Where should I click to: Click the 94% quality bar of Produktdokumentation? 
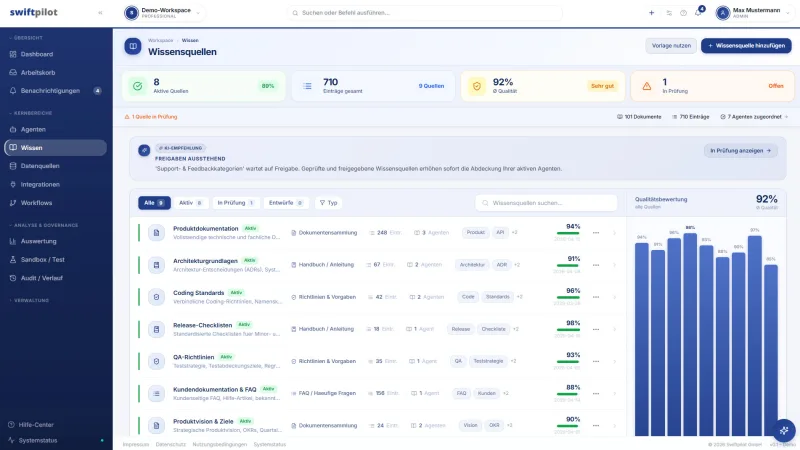click(x=567, y=233)
